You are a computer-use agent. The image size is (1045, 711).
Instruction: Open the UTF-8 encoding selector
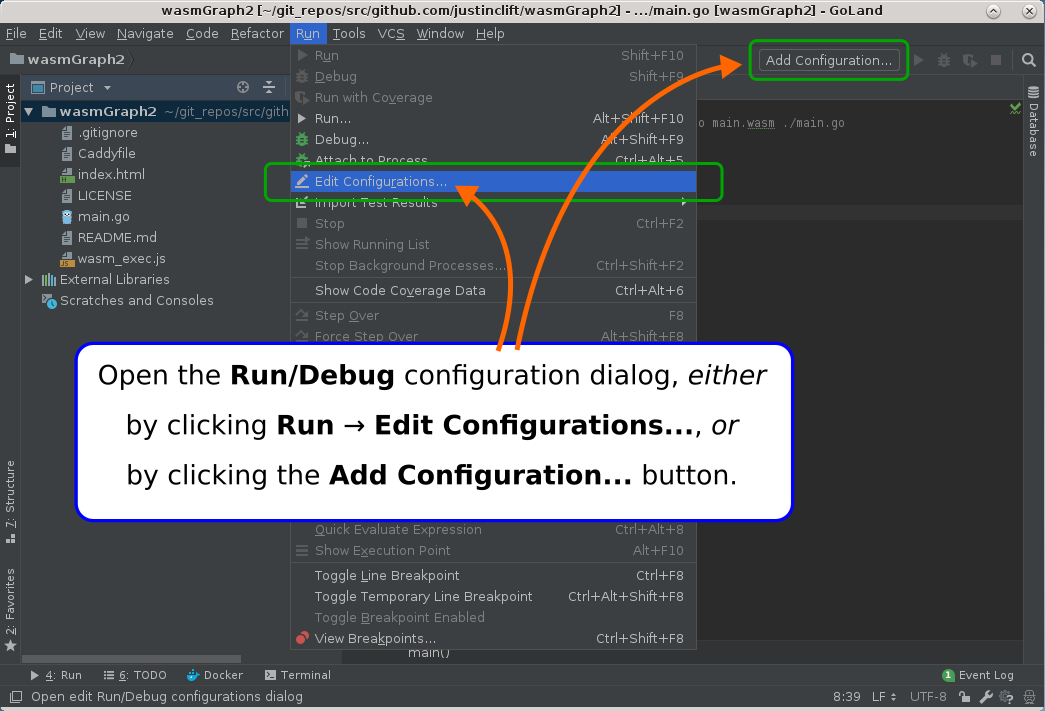pos(928,696)
